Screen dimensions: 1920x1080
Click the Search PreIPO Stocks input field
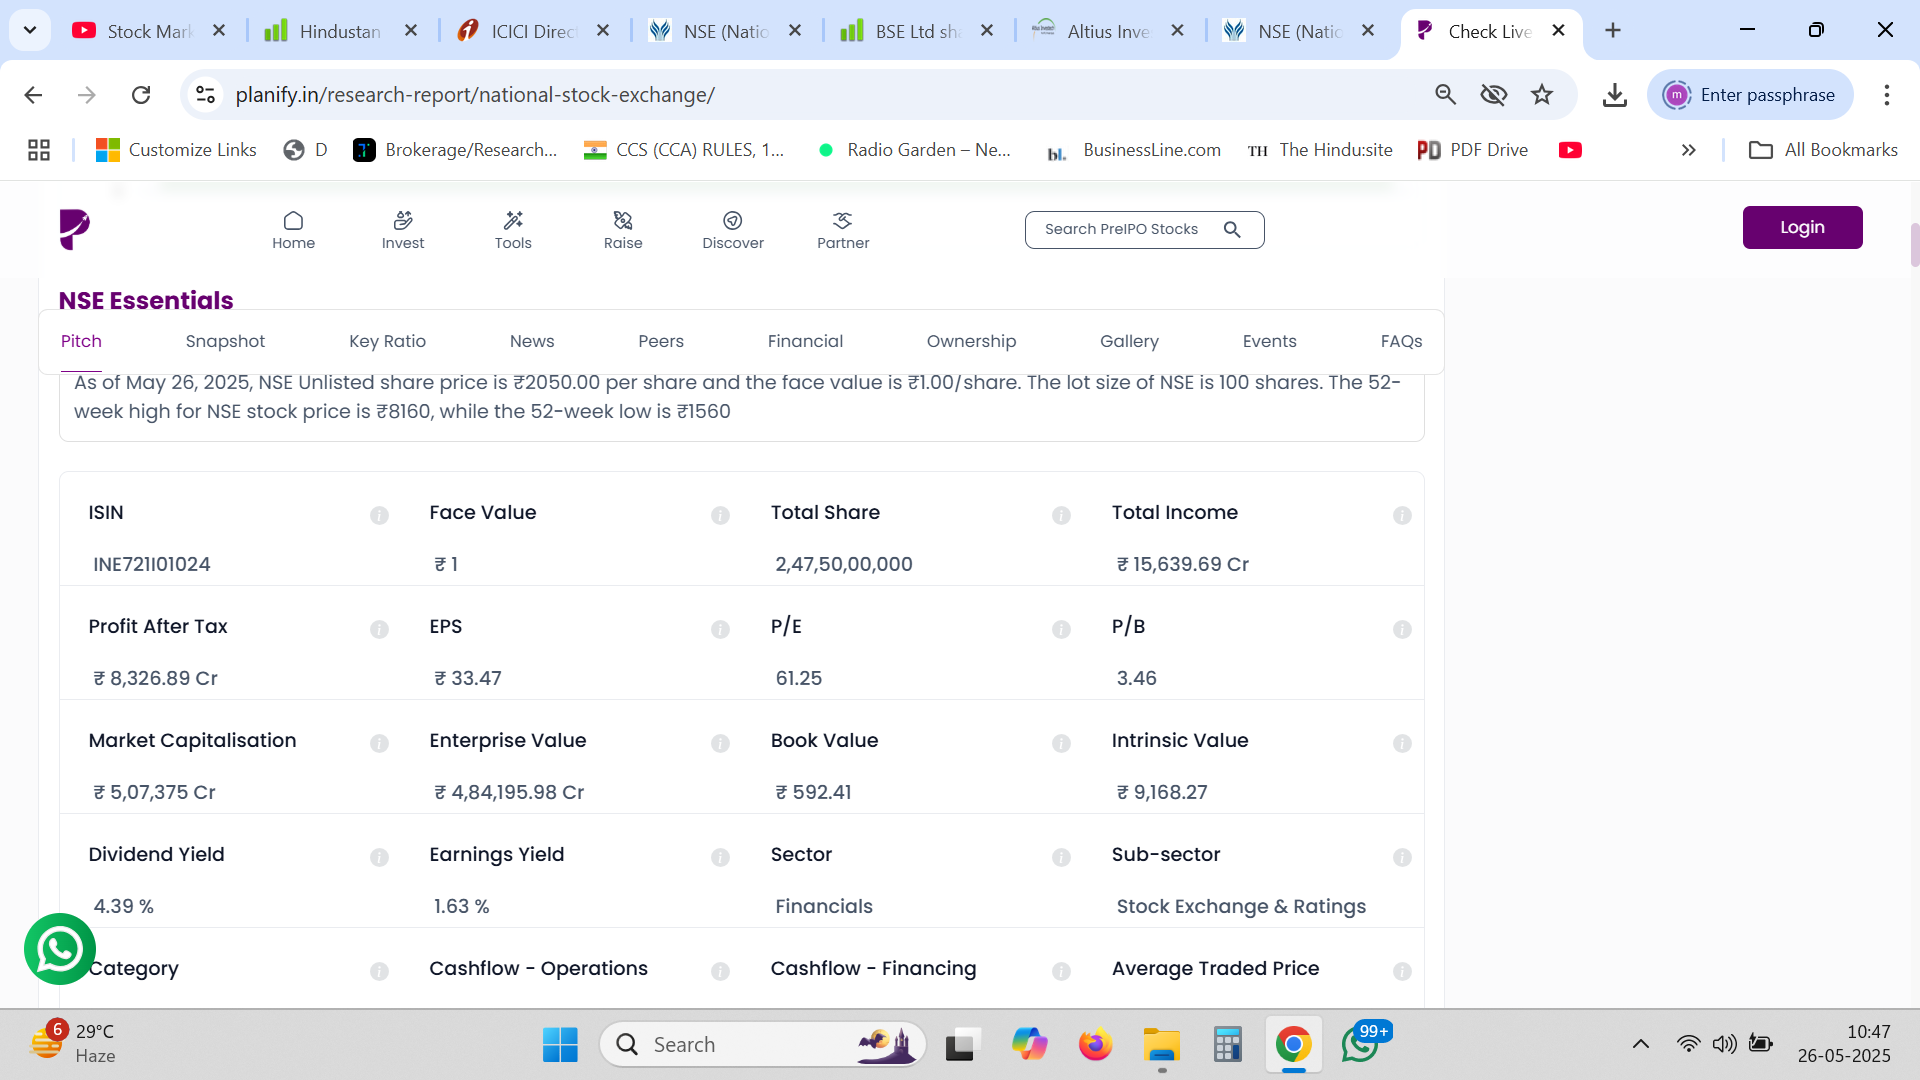coord(1144,229)
